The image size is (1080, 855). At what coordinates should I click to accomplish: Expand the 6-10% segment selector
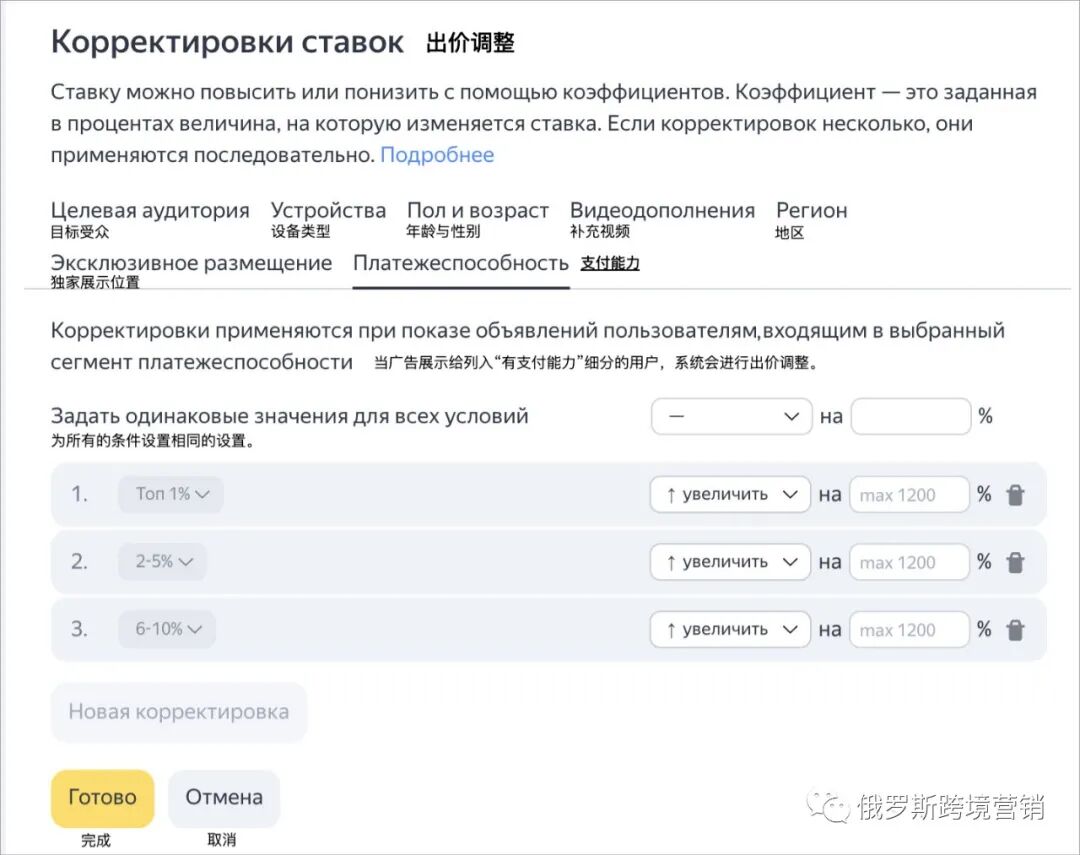pyautogui.click(x=166, y=629)
